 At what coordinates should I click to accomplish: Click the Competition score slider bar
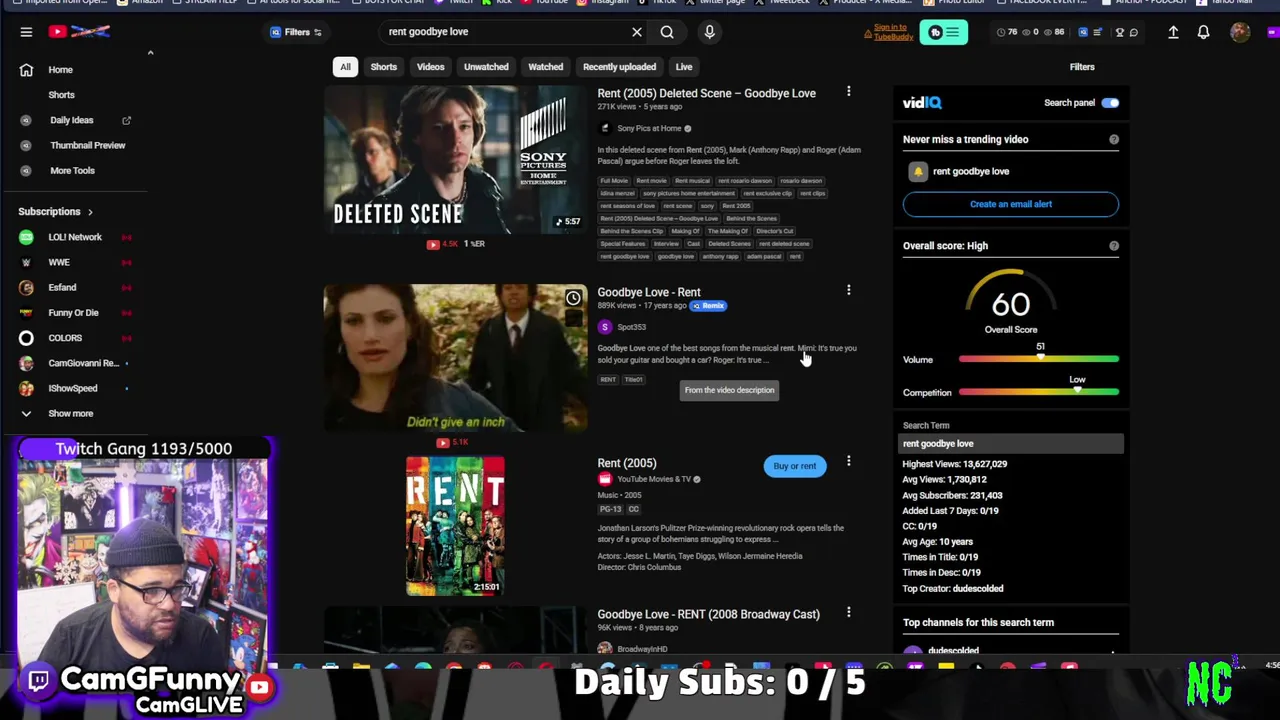(1039, 392)
